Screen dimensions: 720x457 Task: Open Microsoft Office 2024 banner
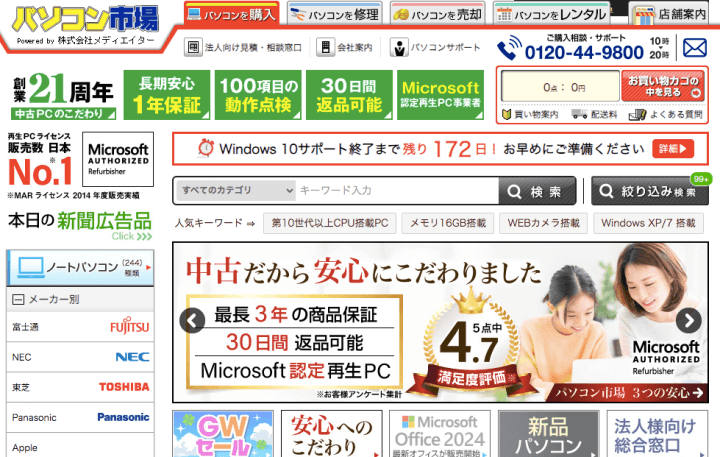[440, 434]
